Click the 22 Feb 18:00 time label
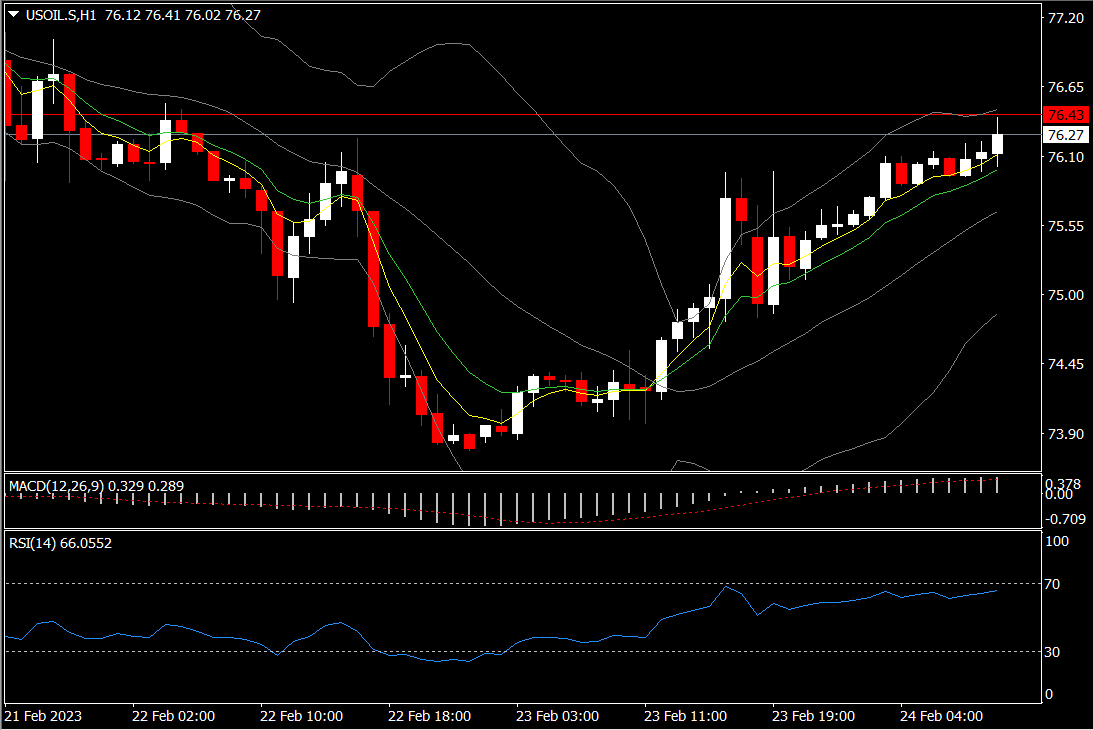This screenshot has width=1093, height=730. click(x=429, y=717)
